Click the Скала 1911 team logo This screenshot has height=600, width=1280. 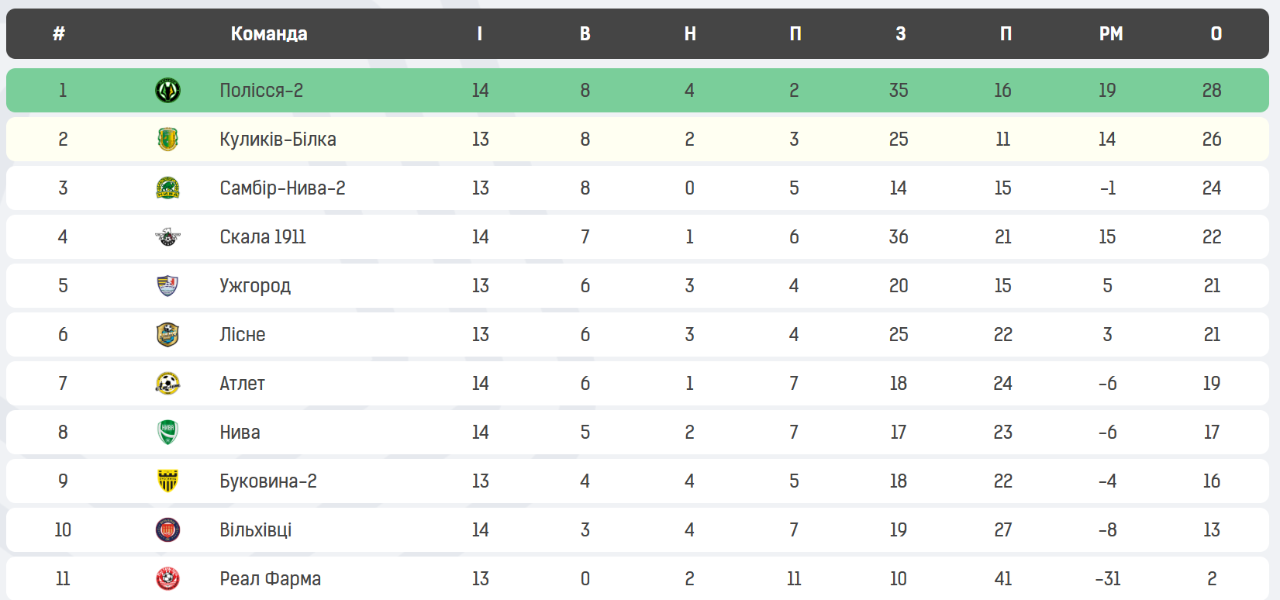pyautogui.click(x=168, y=237)
